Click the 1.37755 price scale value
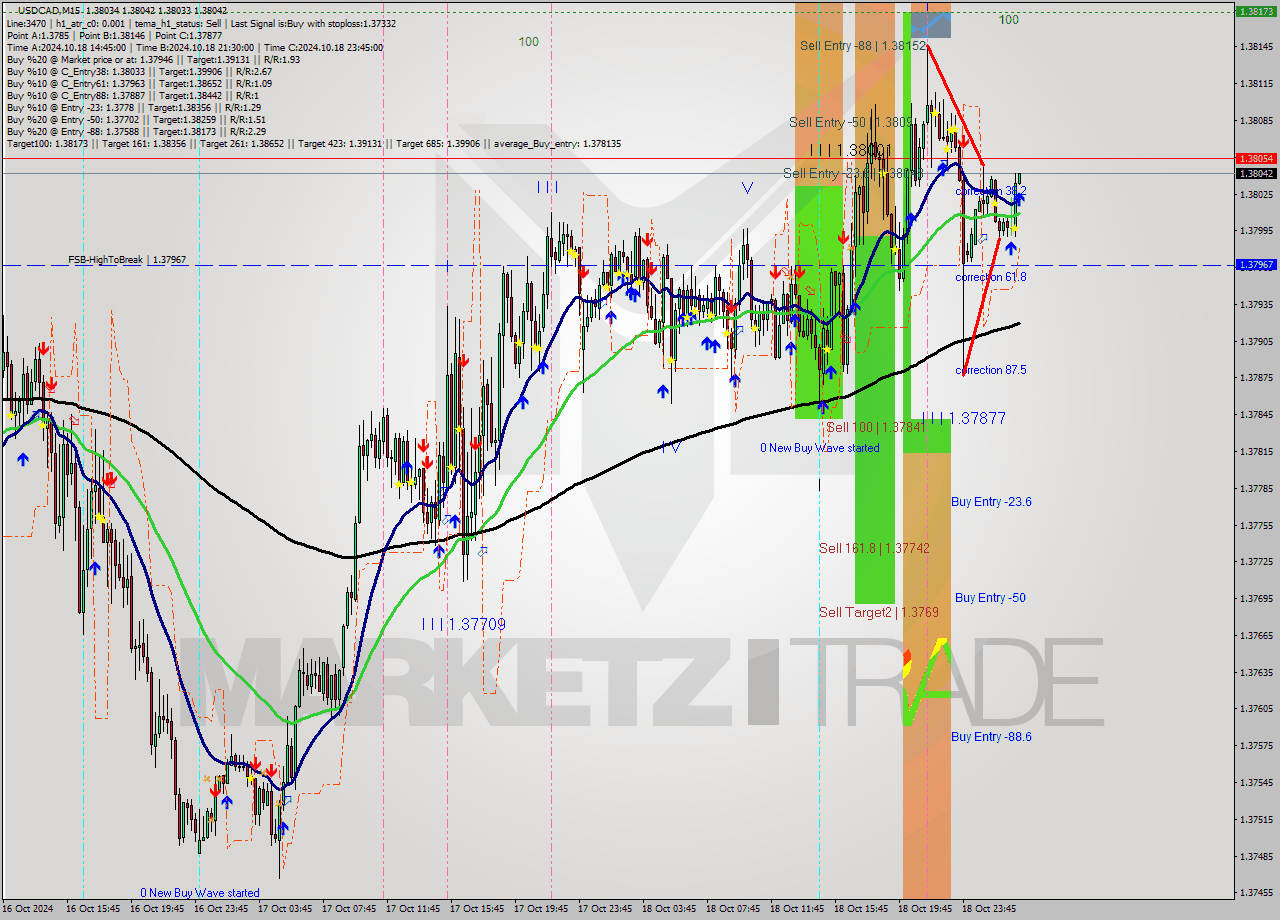 [1256, 525]
